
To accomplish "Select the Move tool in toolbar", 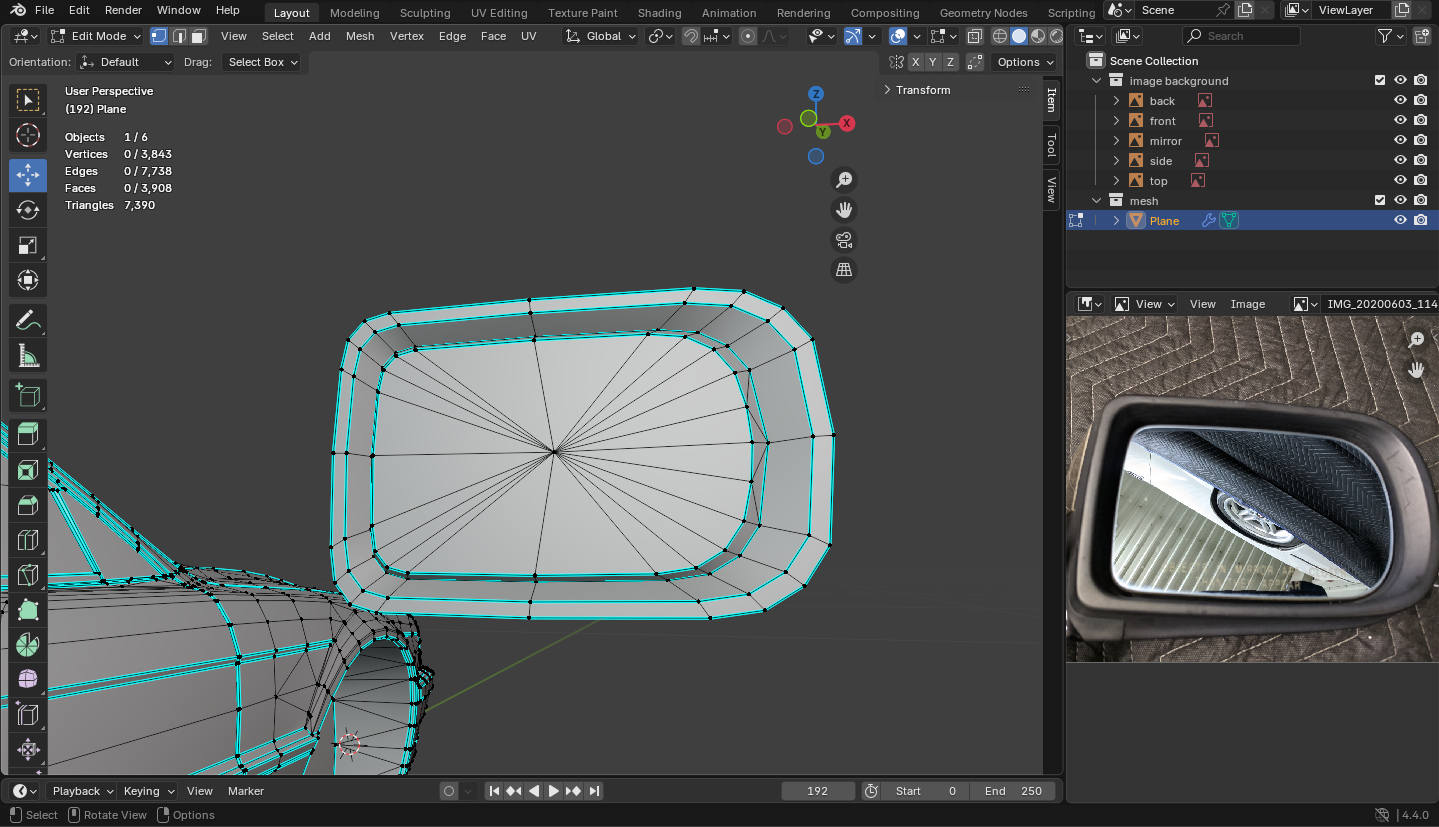I will click(28, 175).
